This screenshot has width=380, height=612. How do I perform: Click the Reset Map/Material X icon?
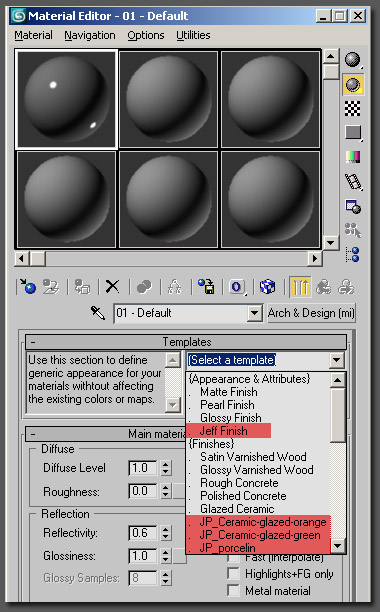[113, 287]
